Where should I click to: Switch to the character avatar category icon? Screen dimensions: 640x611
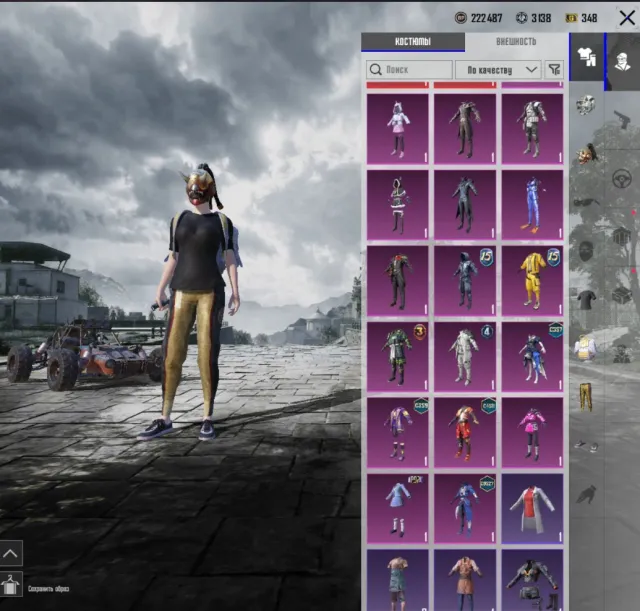pyautogui.click(x=623, y=61)
